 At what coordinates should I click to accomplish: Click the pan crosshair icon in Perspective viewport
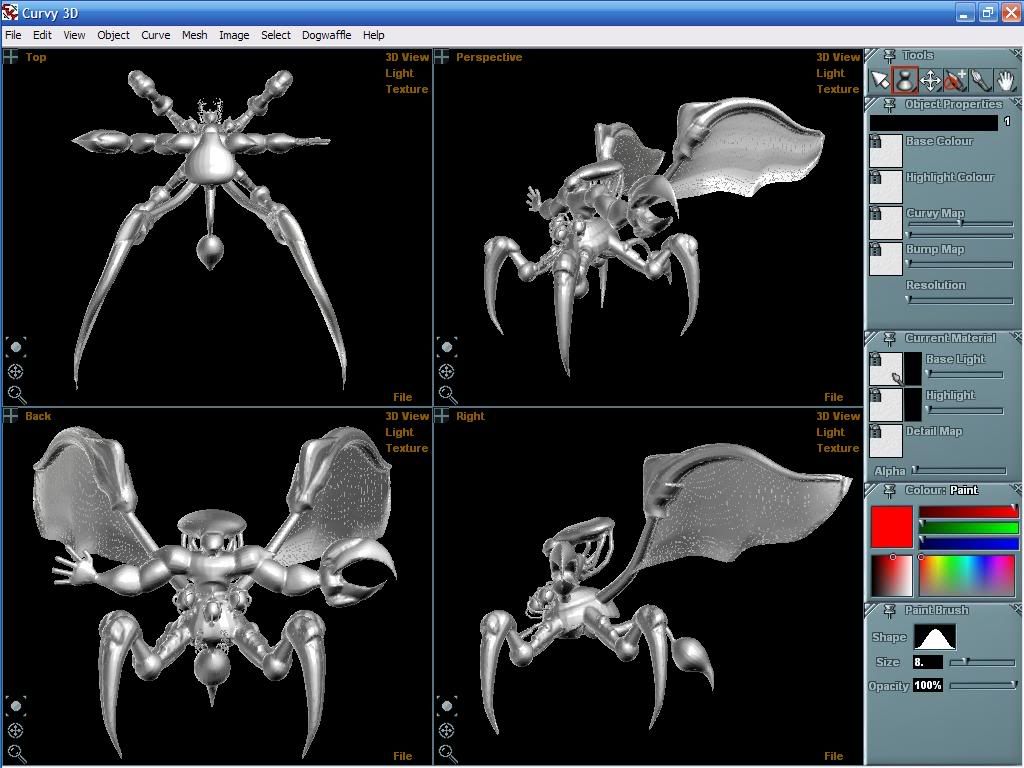point(446,371)
